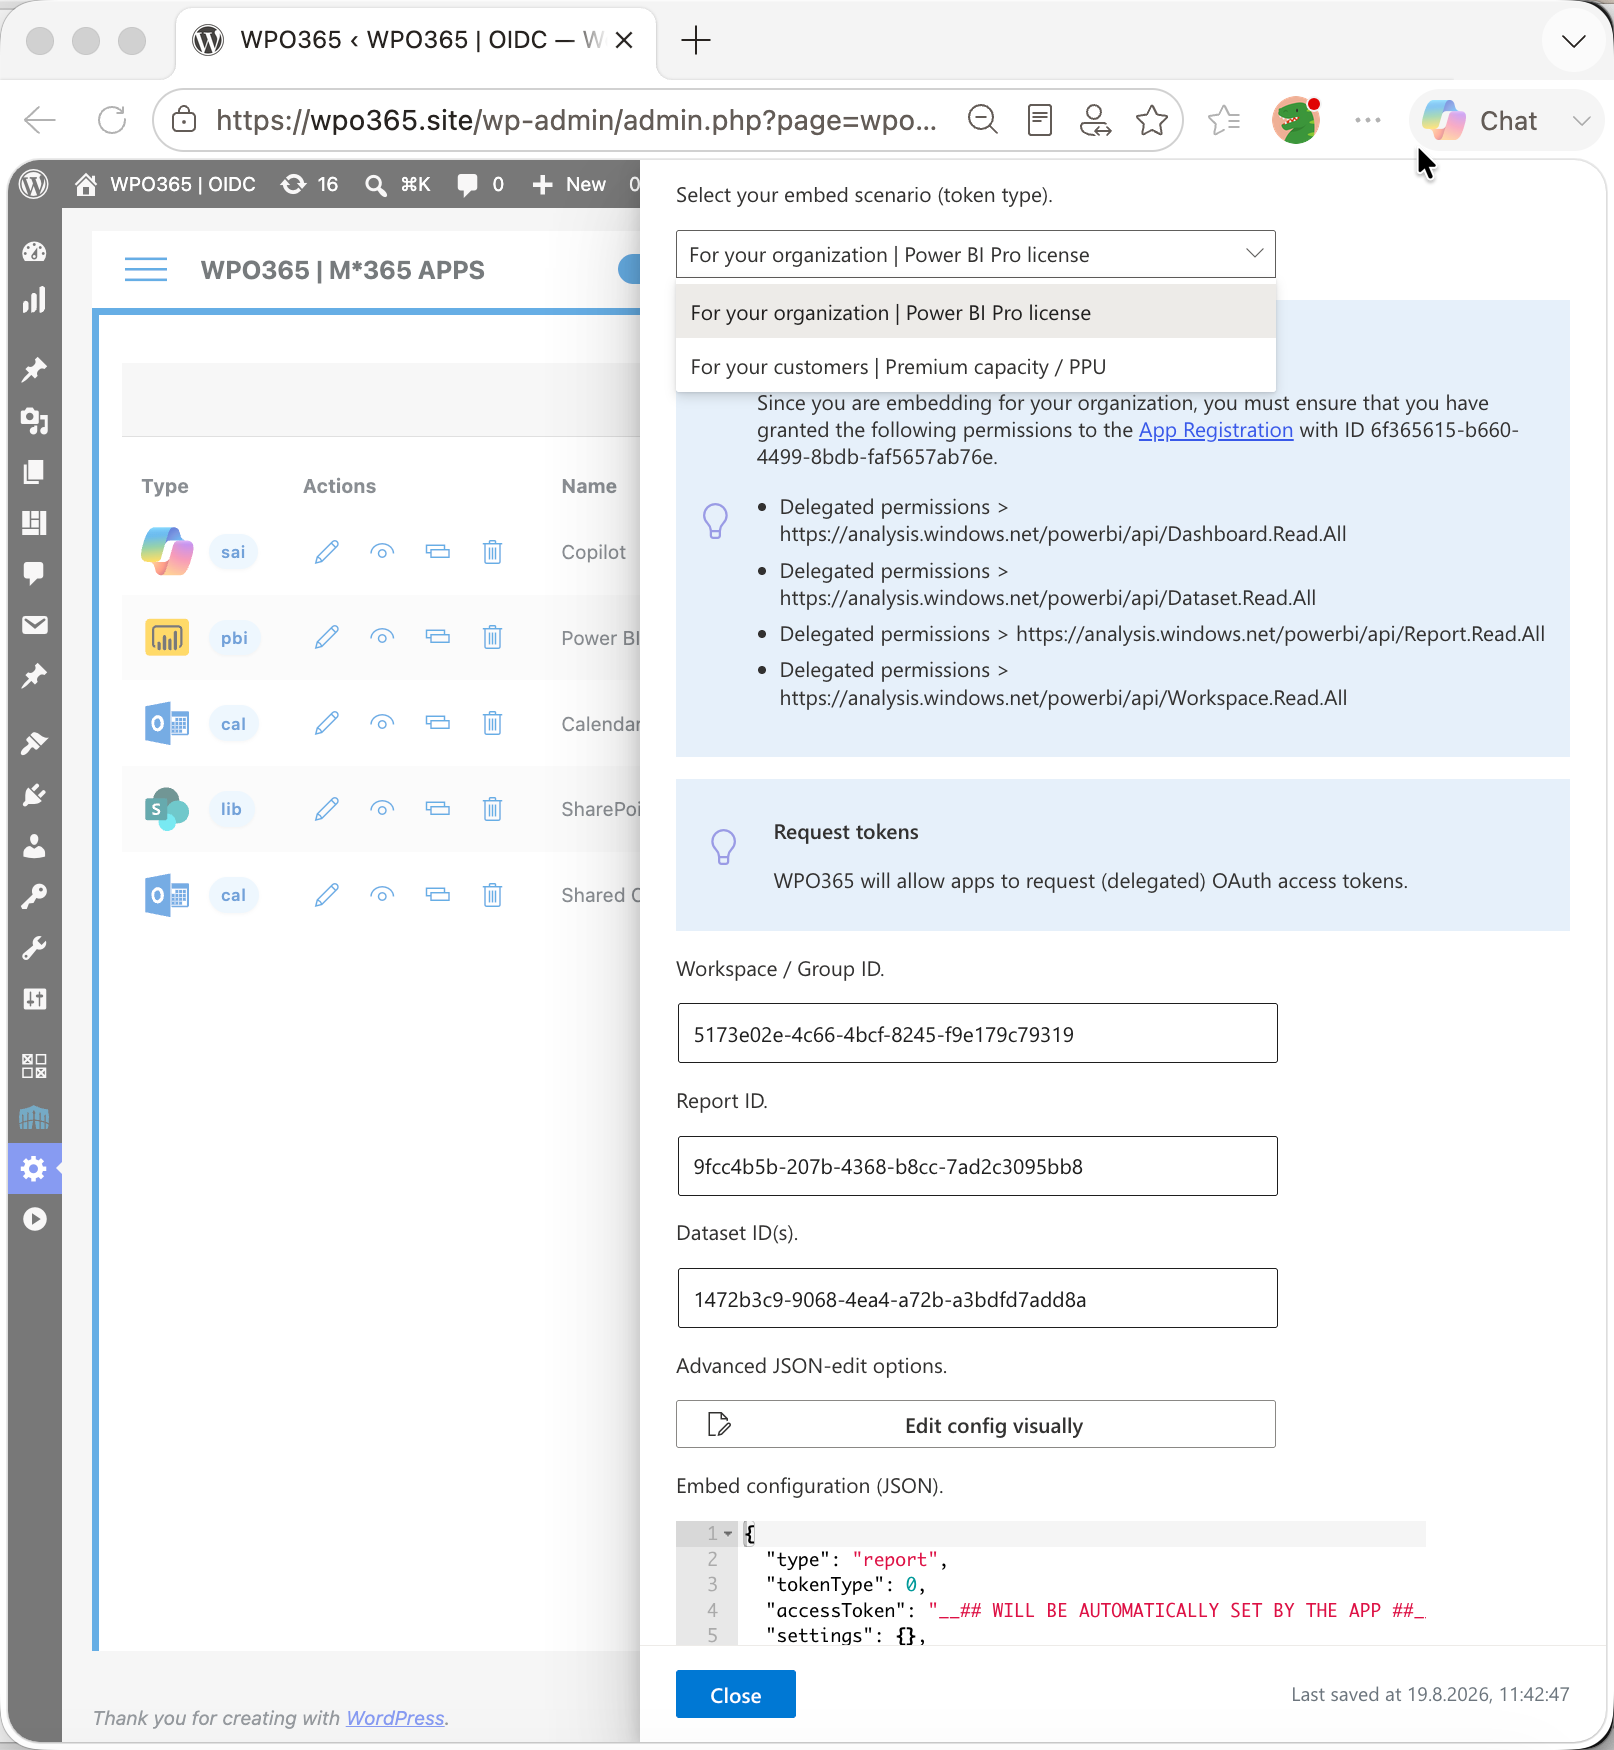Screen dimensions: 1614x1750
Task: Open the Plugins icon in WordPress sidebar
Action: [35, 795]
